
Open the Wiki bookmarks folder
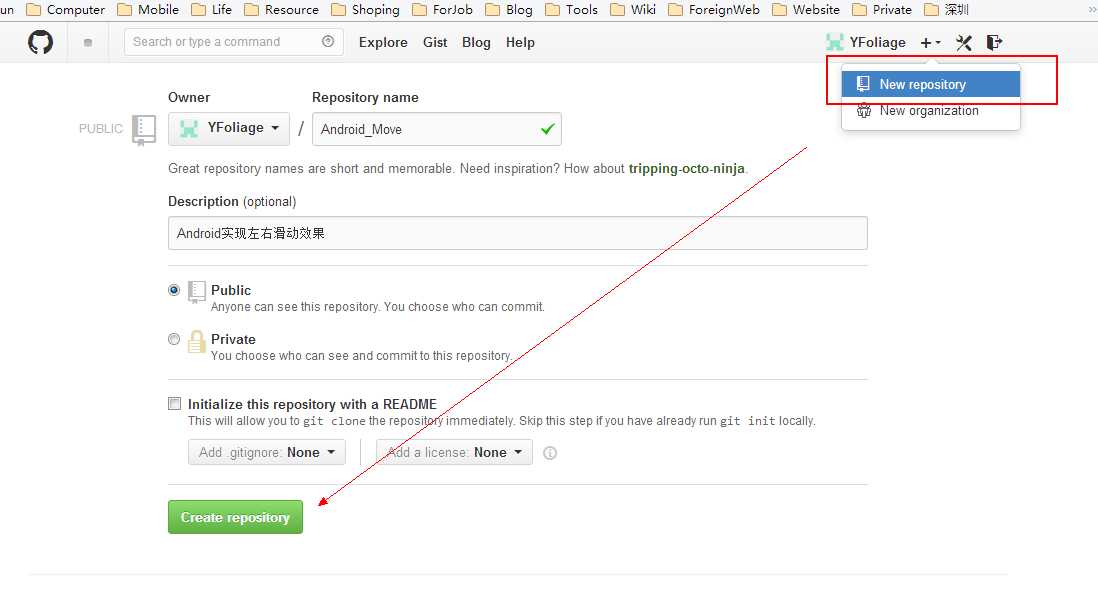(633, 10)
